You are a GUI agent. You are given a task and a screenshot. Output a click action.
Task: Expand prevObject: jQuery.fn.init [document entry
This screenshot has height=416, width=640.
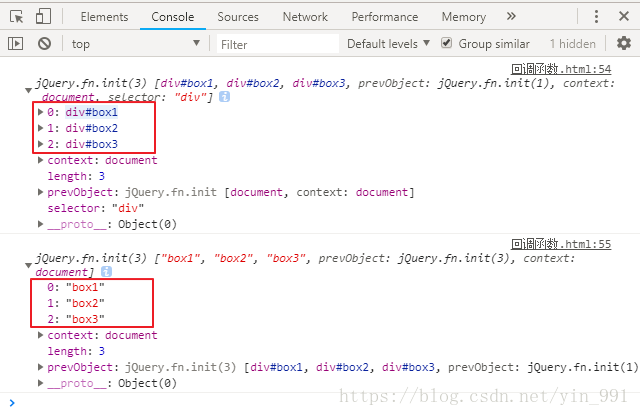pos(40,192)
